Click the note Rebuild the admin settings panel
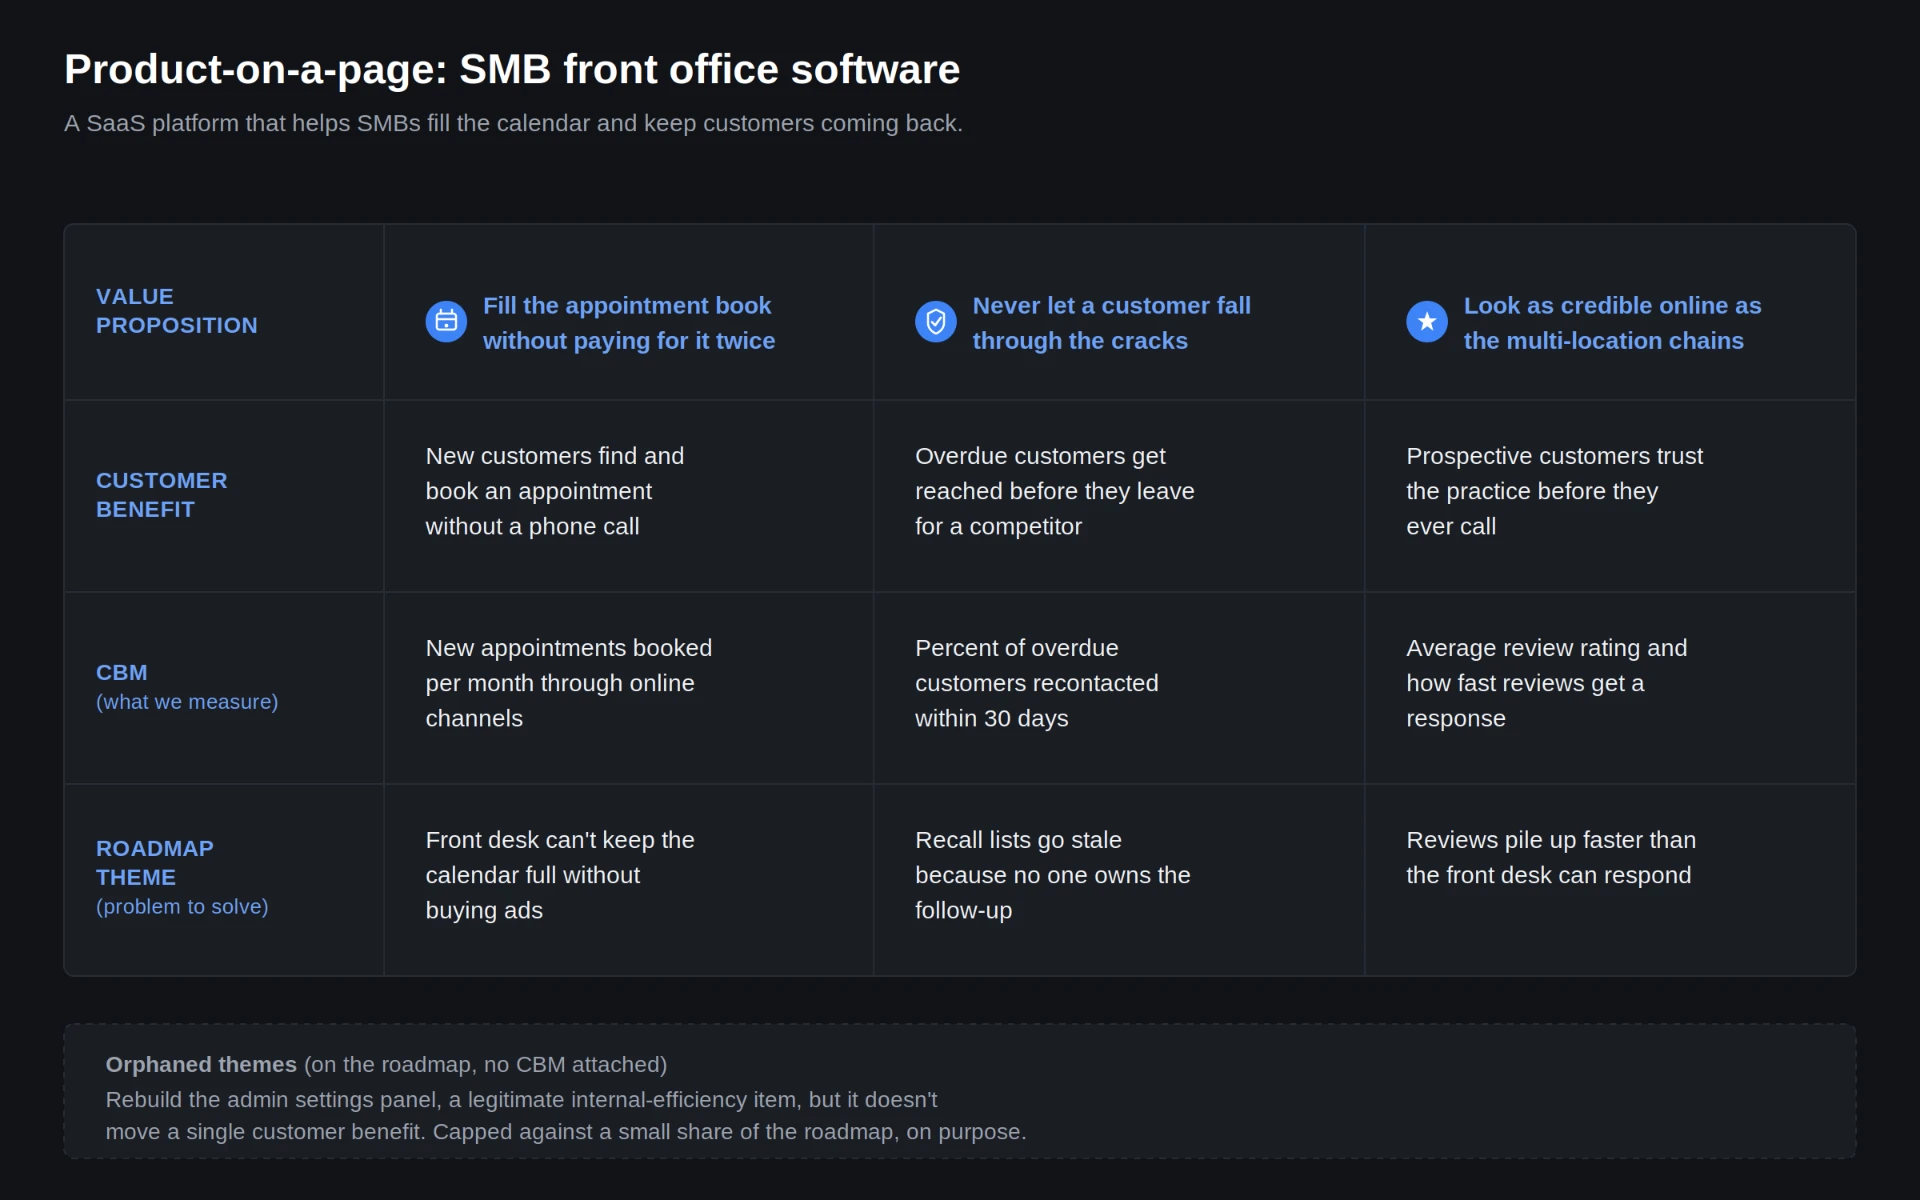Image resolution: width=1920 pixels, height=1200 pixels. (566, 1116)
